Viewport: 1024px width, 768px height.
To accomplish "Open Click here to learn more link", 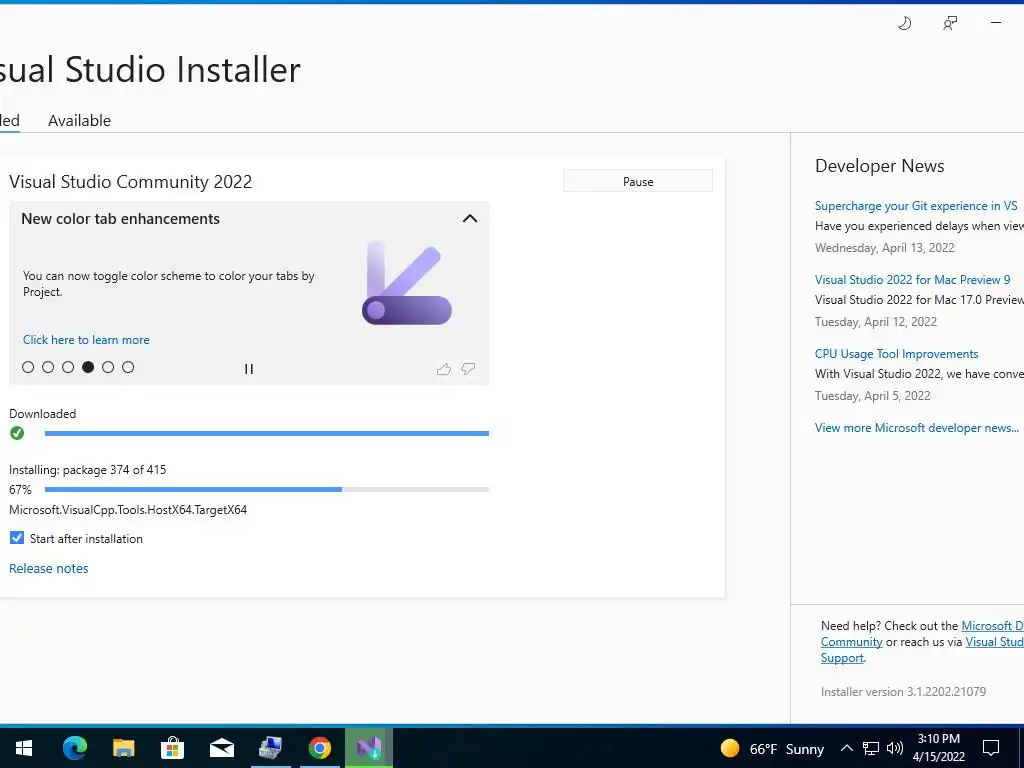I will (x=86, y=340).
